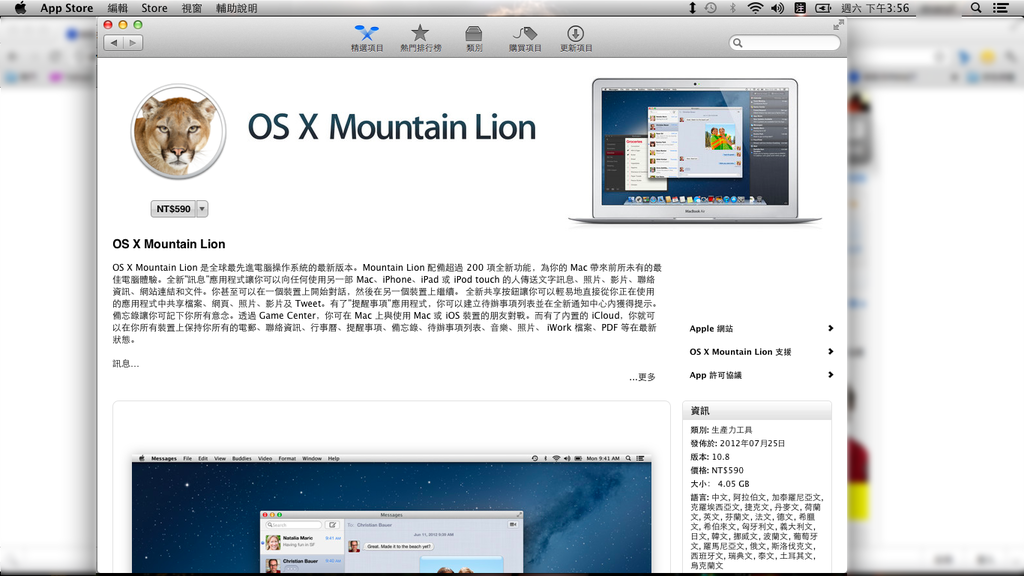Open the Apple 網站 link
Screen dimensions: 1024x576
[711, 328]
